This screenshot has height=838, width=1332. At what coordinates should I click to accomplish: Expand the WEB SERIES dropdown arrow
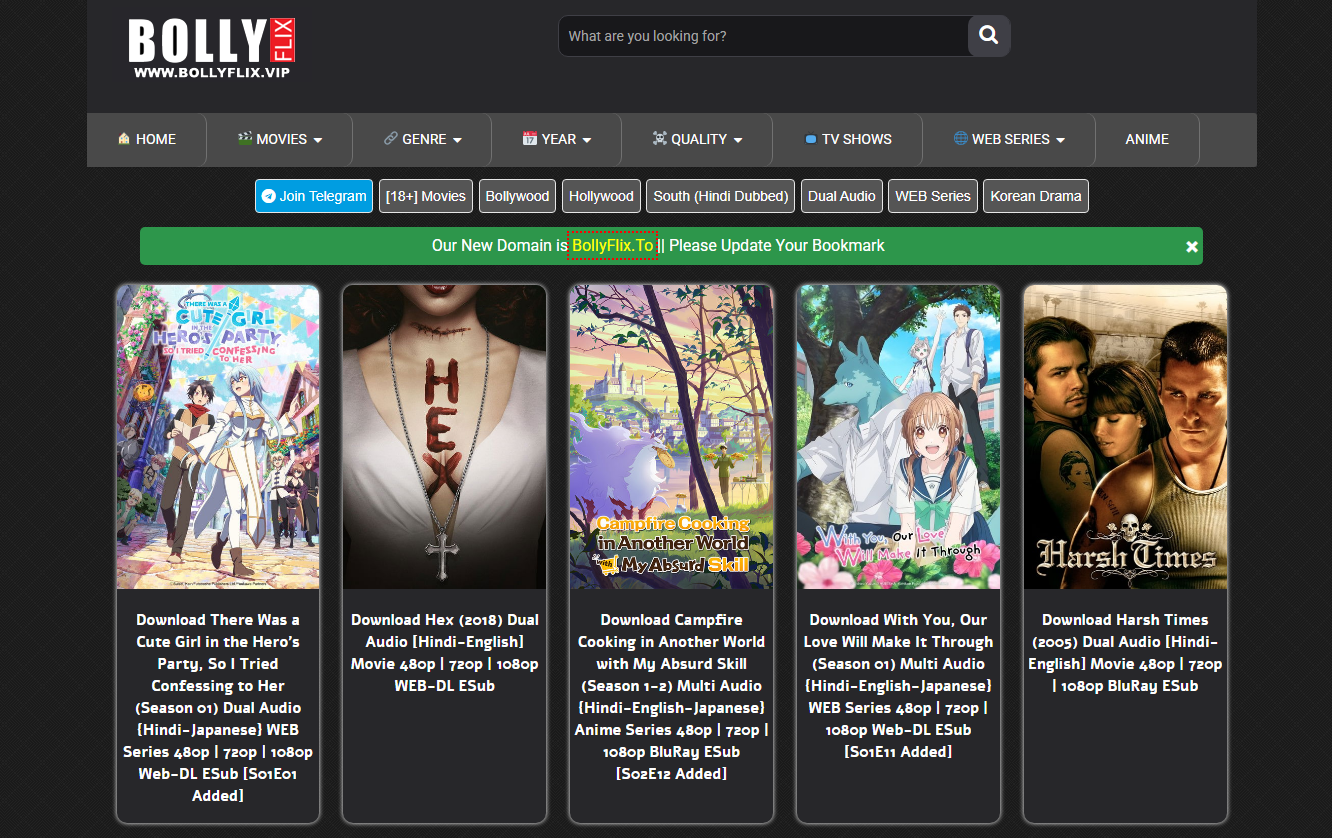pos(1060,140)
